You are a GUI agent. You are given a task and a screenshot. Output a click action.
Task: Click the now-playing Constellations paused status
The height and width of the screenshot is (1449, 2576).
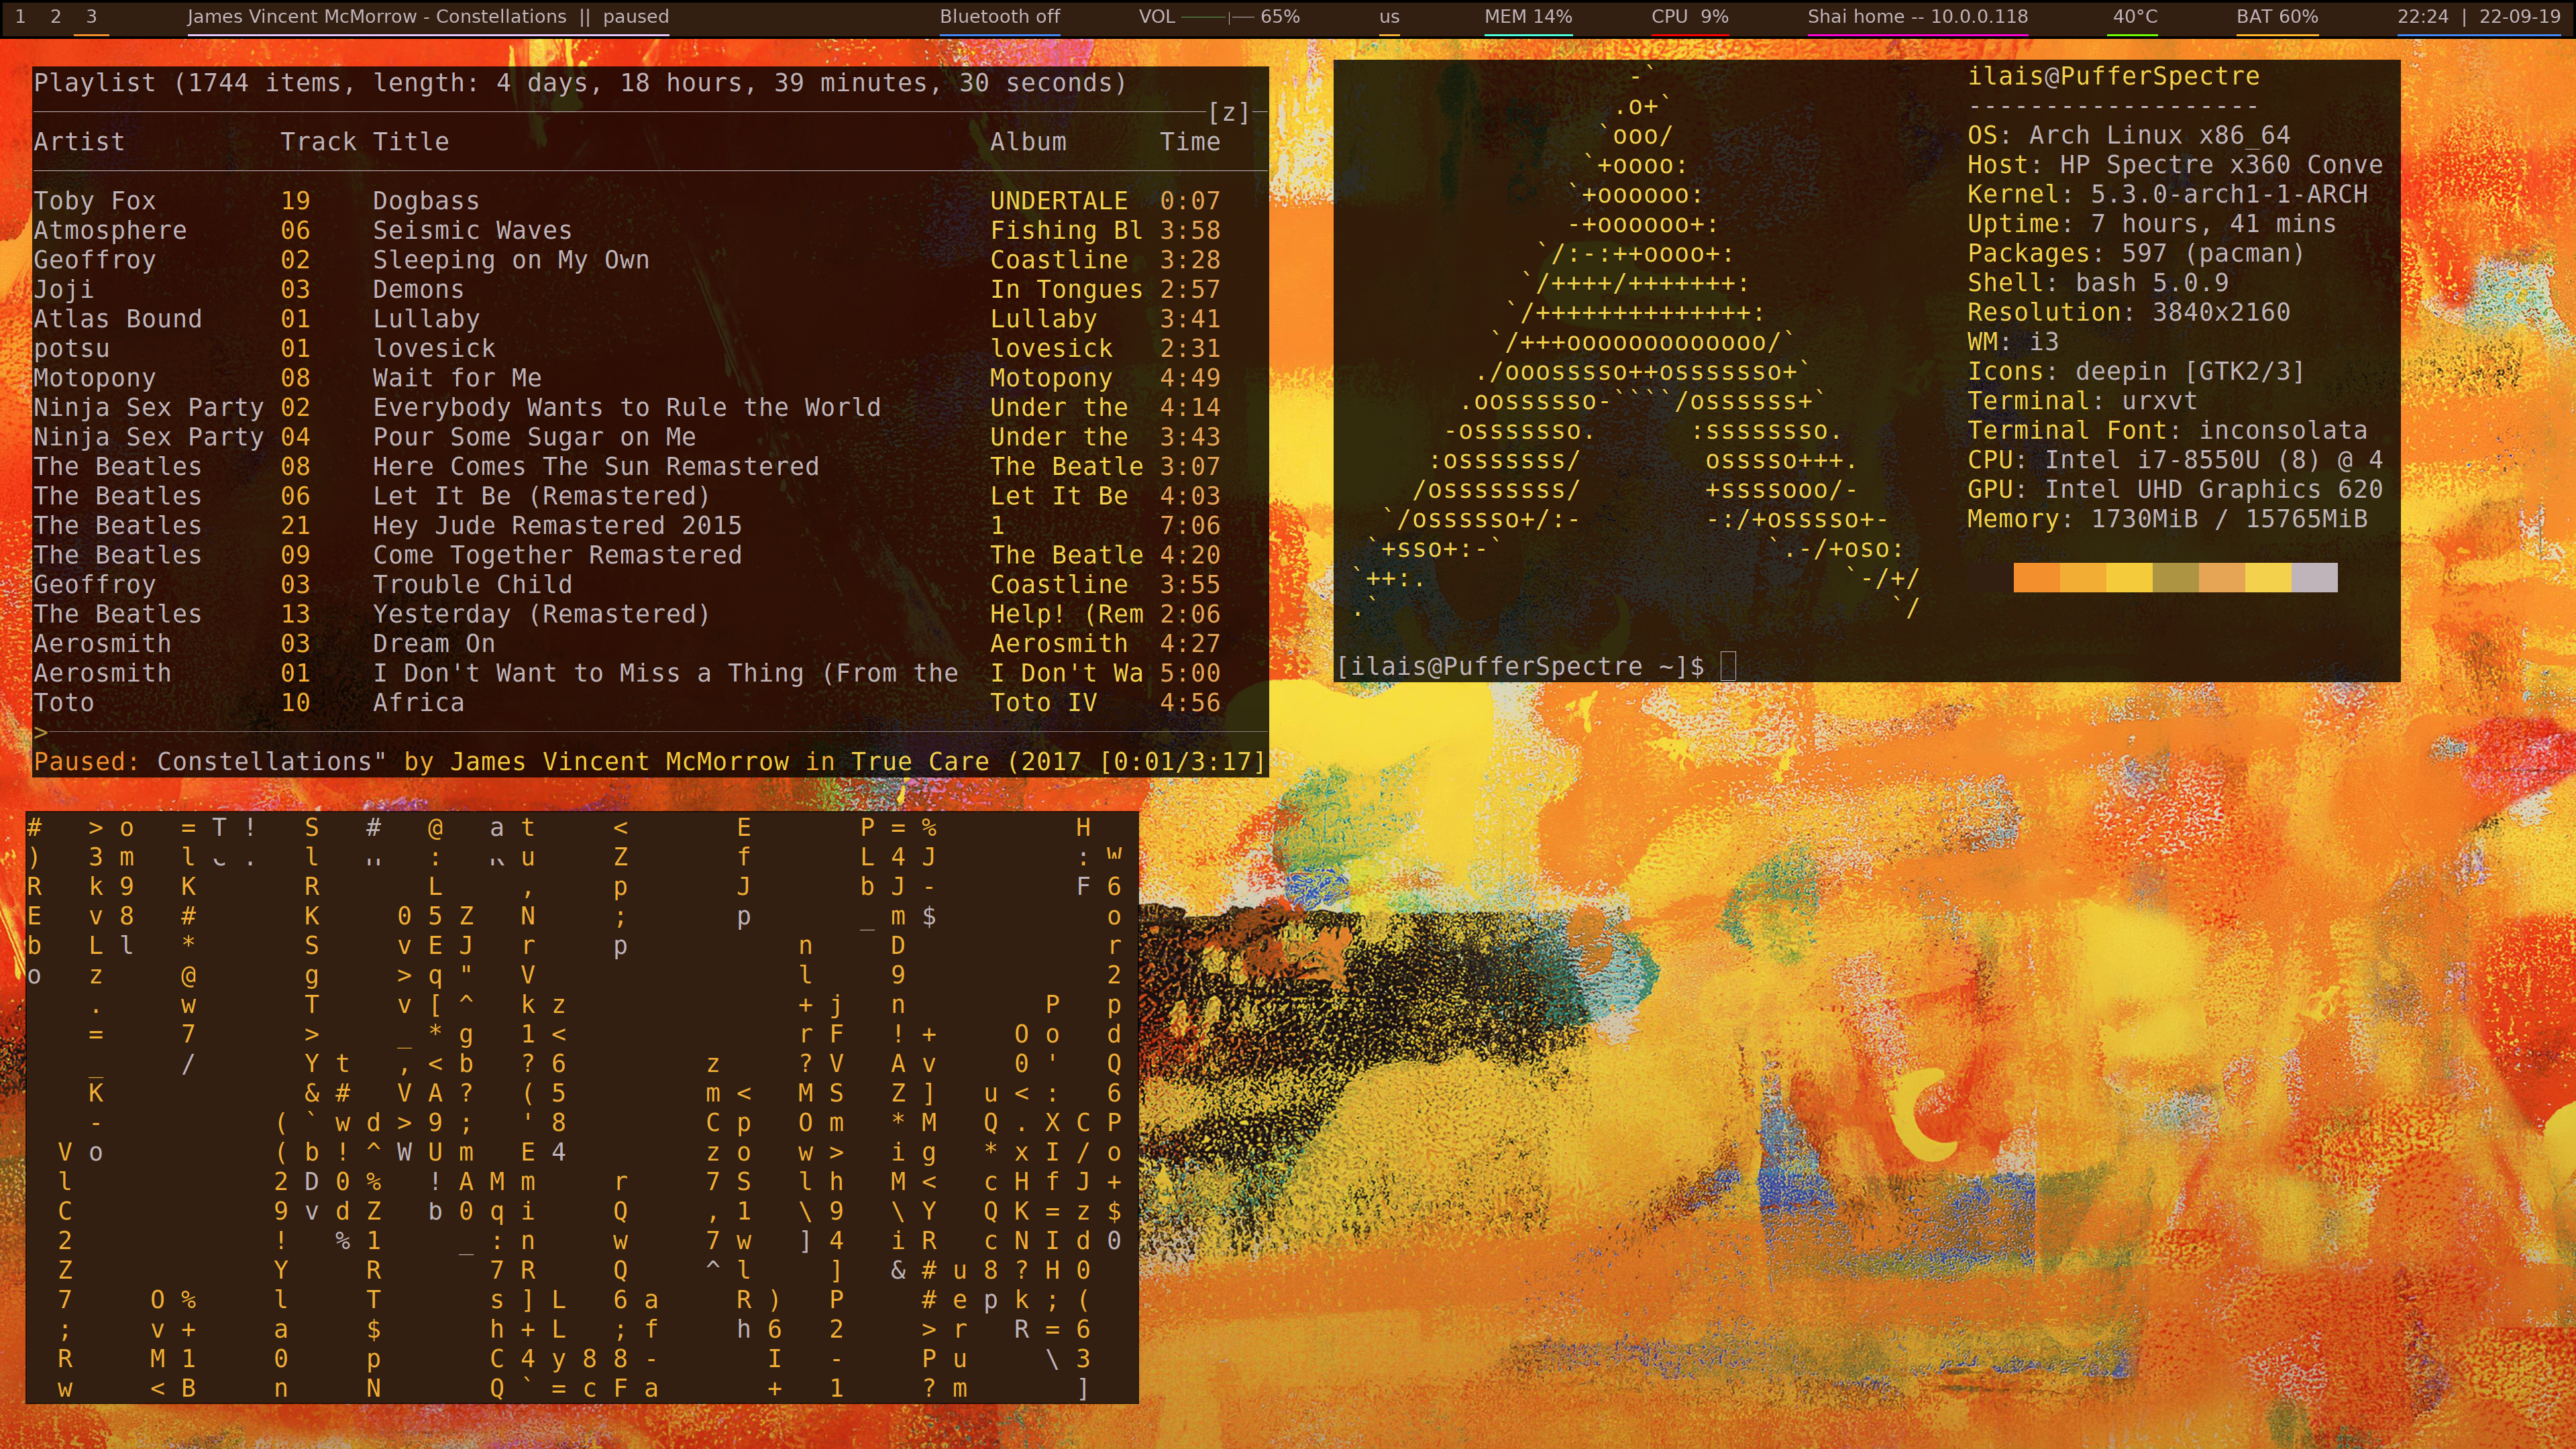tap(428, 17)
